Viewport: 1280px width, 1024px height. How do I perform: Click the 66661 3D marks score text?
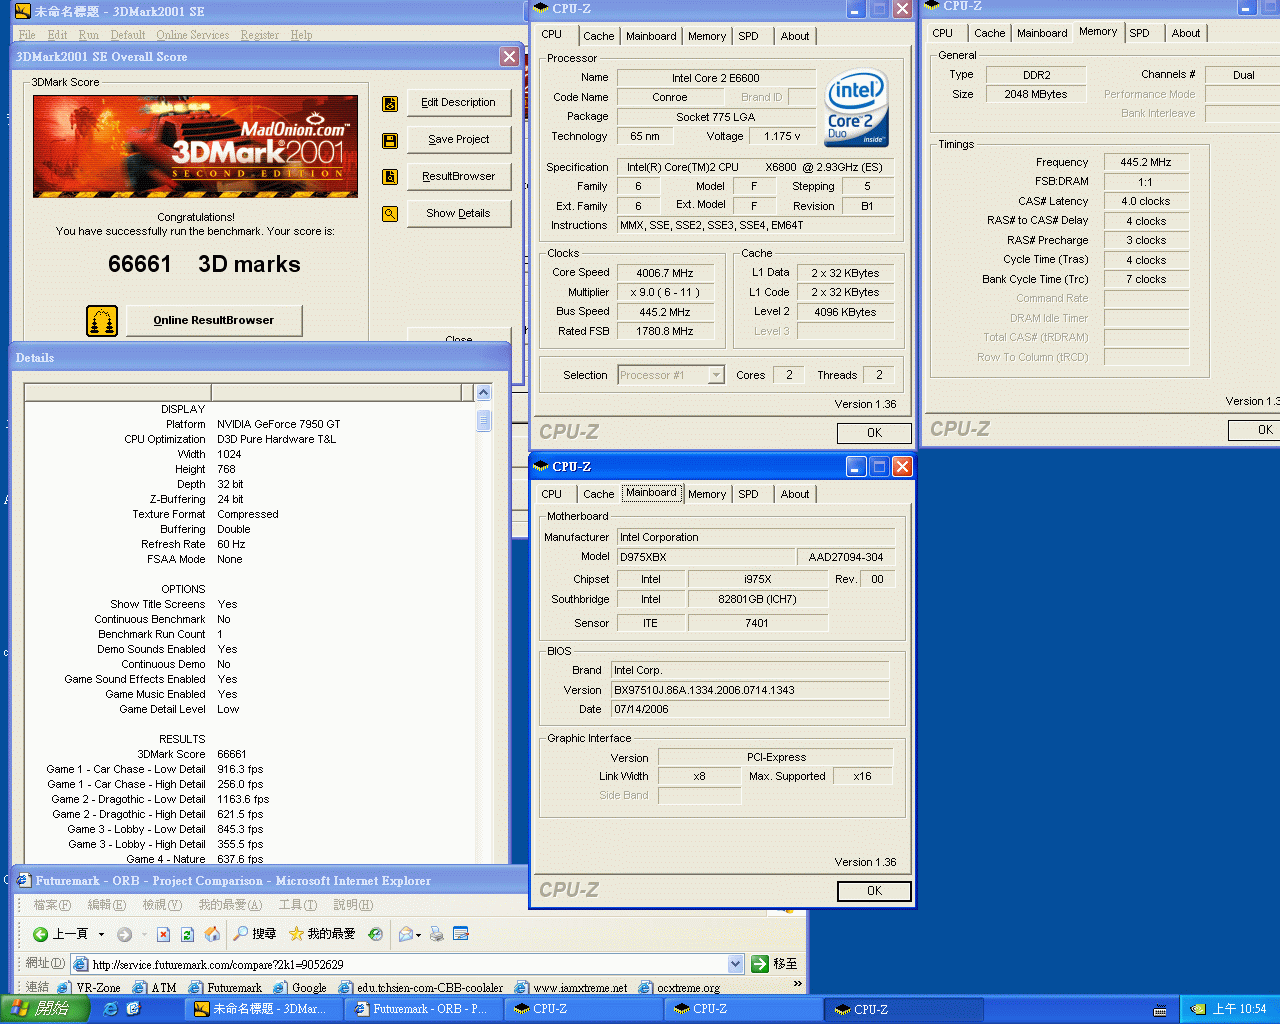[x=204, y=264]
